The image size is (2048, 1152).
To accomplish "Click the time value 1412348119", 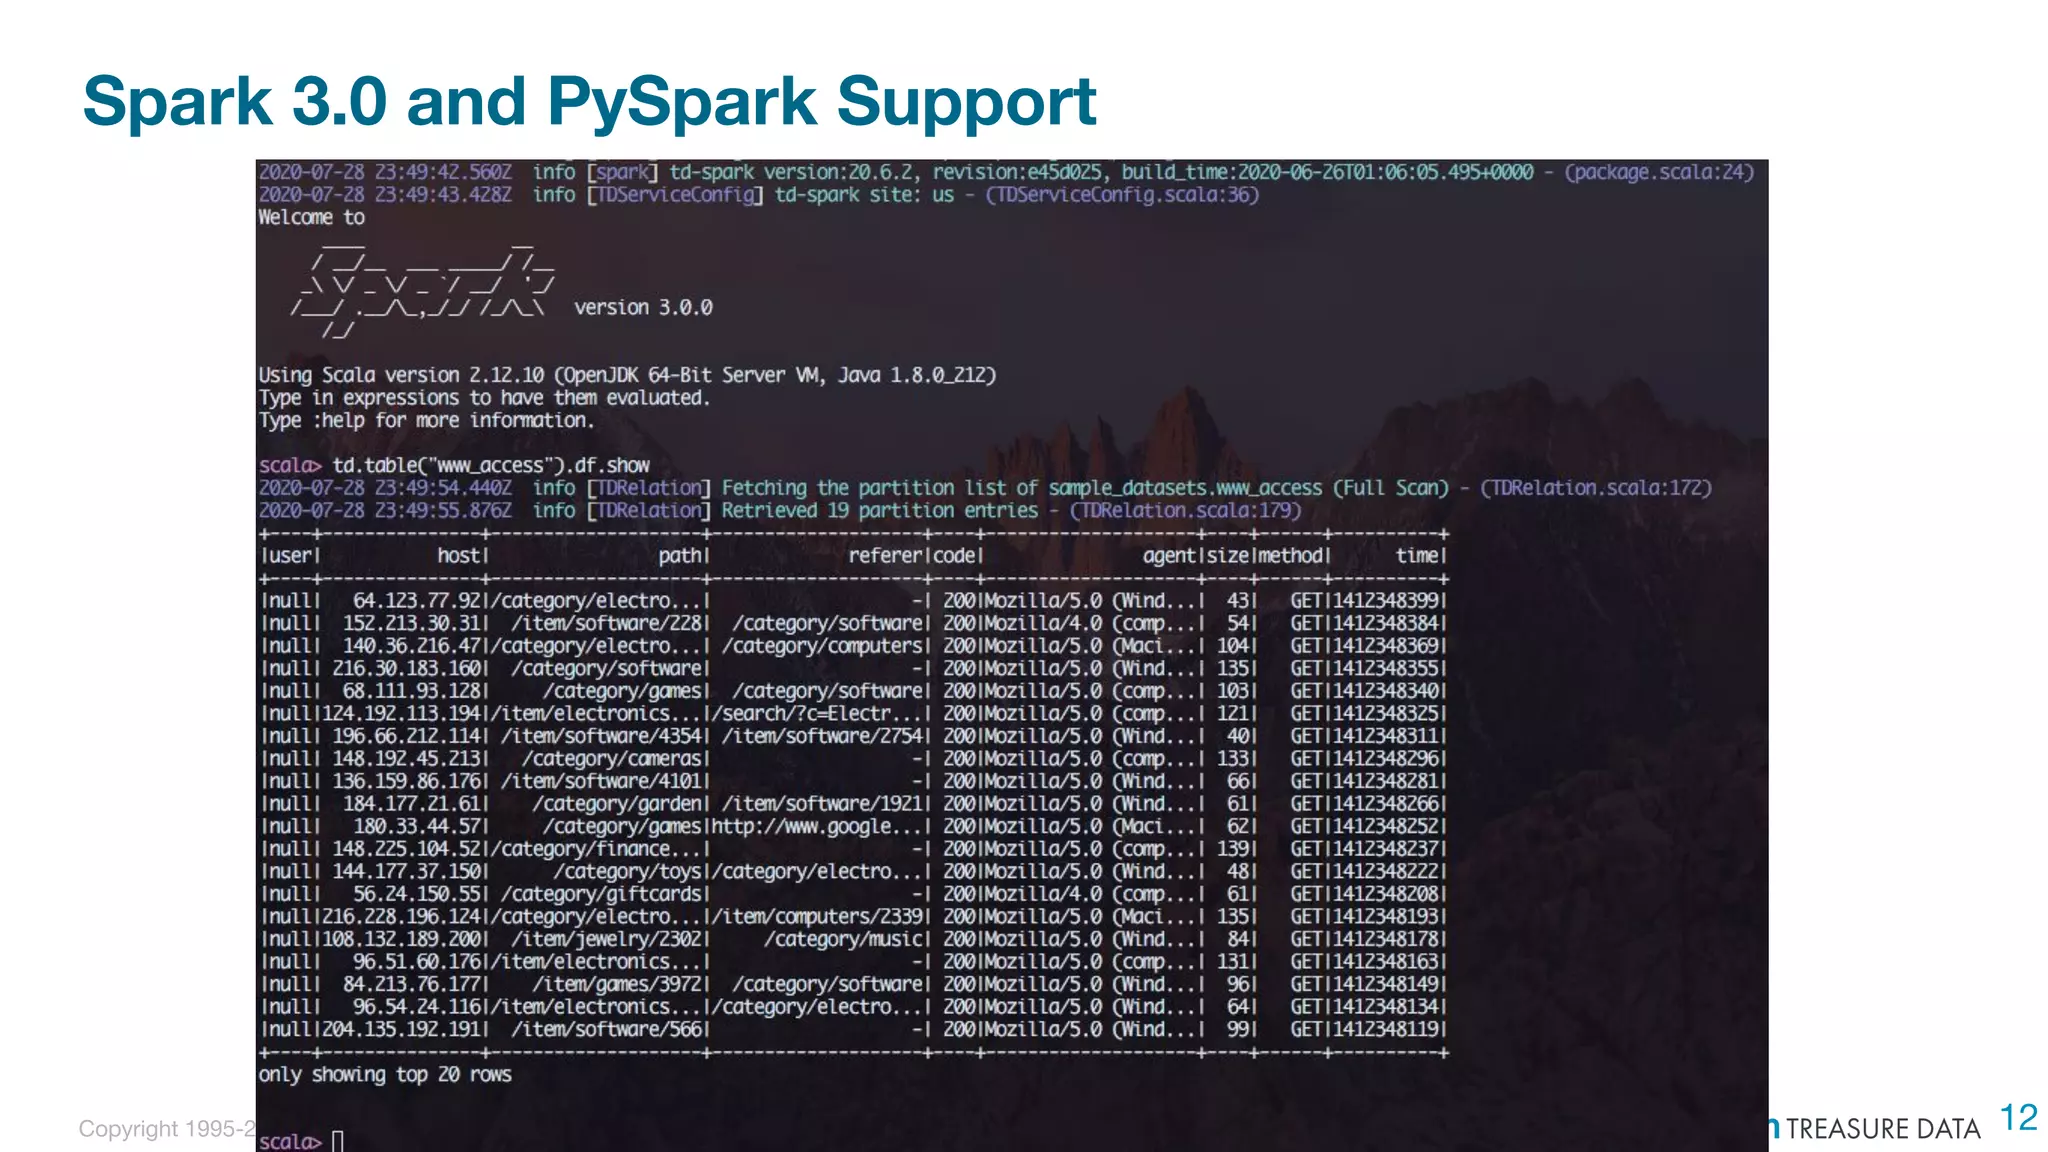I will click(1386, 1029).
